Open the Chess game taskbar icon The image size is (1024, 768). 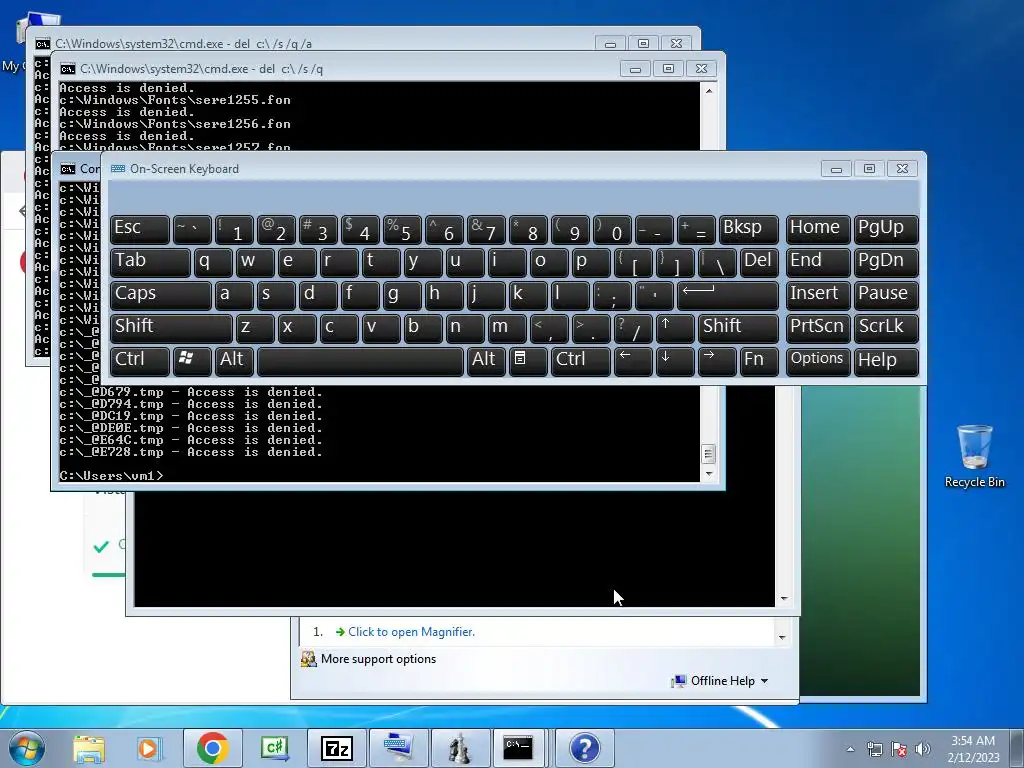click(460, 748)
